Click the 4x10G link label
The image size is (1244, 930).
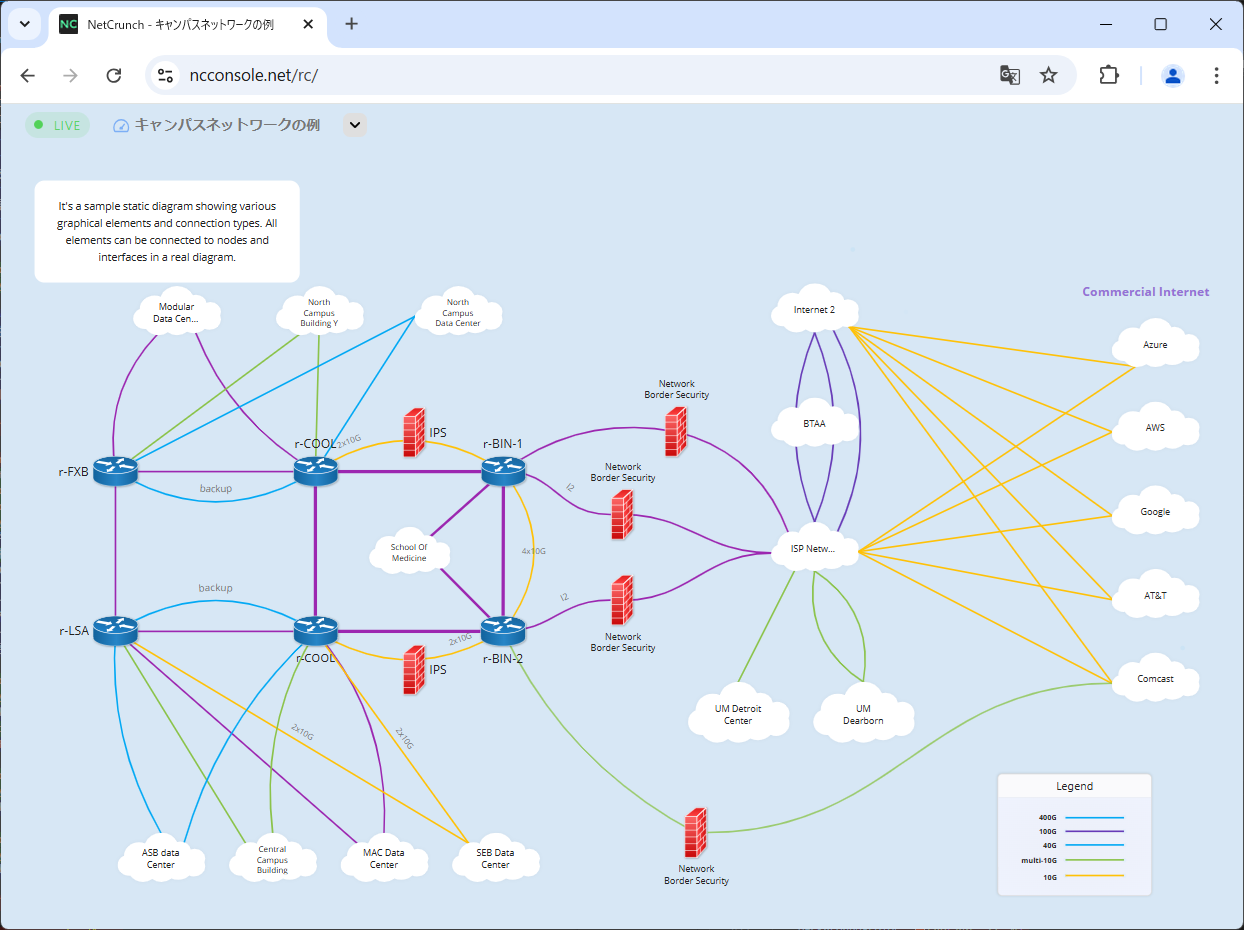pyautogui.click(x=534, y=551)
